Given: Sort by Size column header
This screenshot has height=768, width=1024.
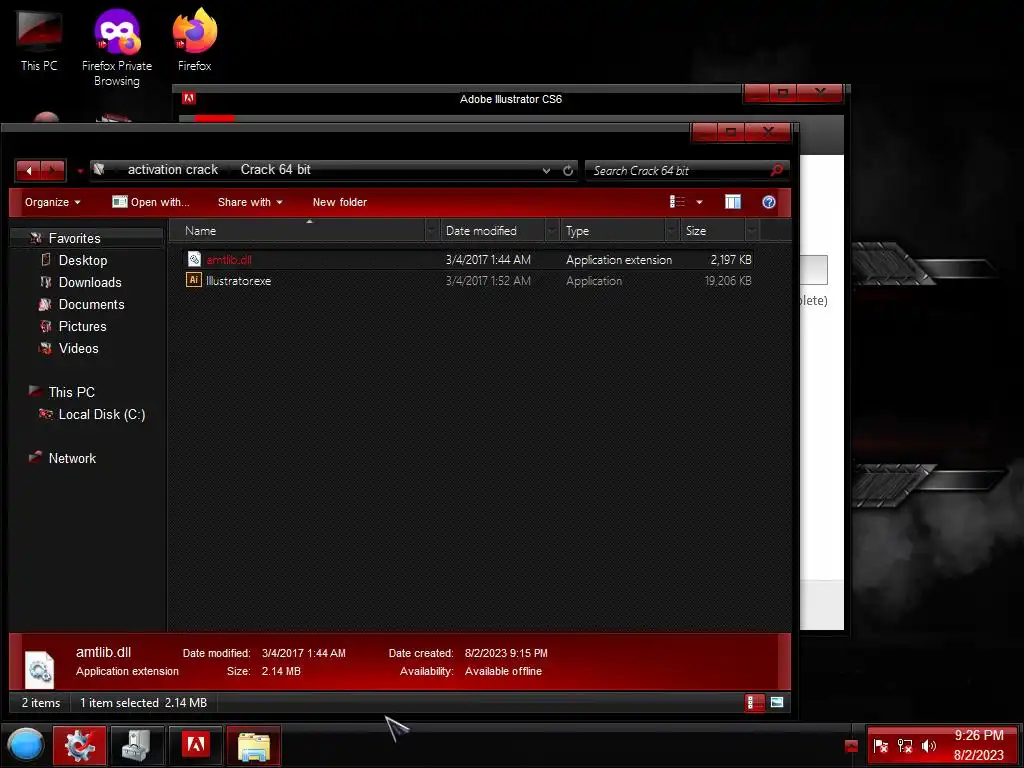Looking at the screenshot, I should pyautogui.click(x=712, y=231).
